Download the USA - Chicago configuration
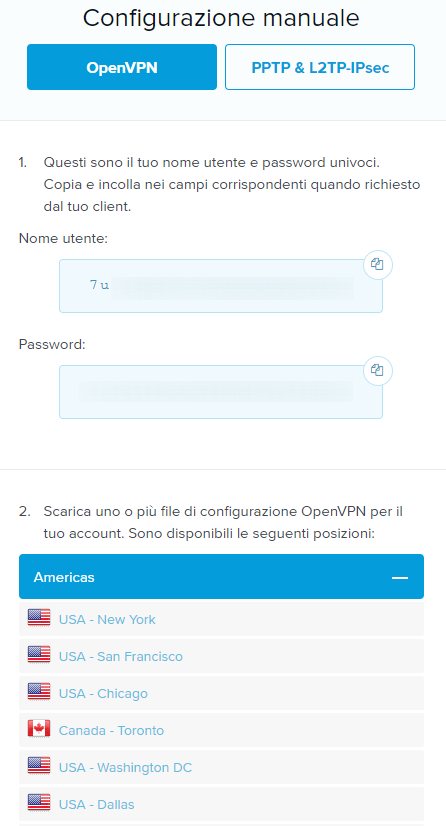 pos(103,693)
